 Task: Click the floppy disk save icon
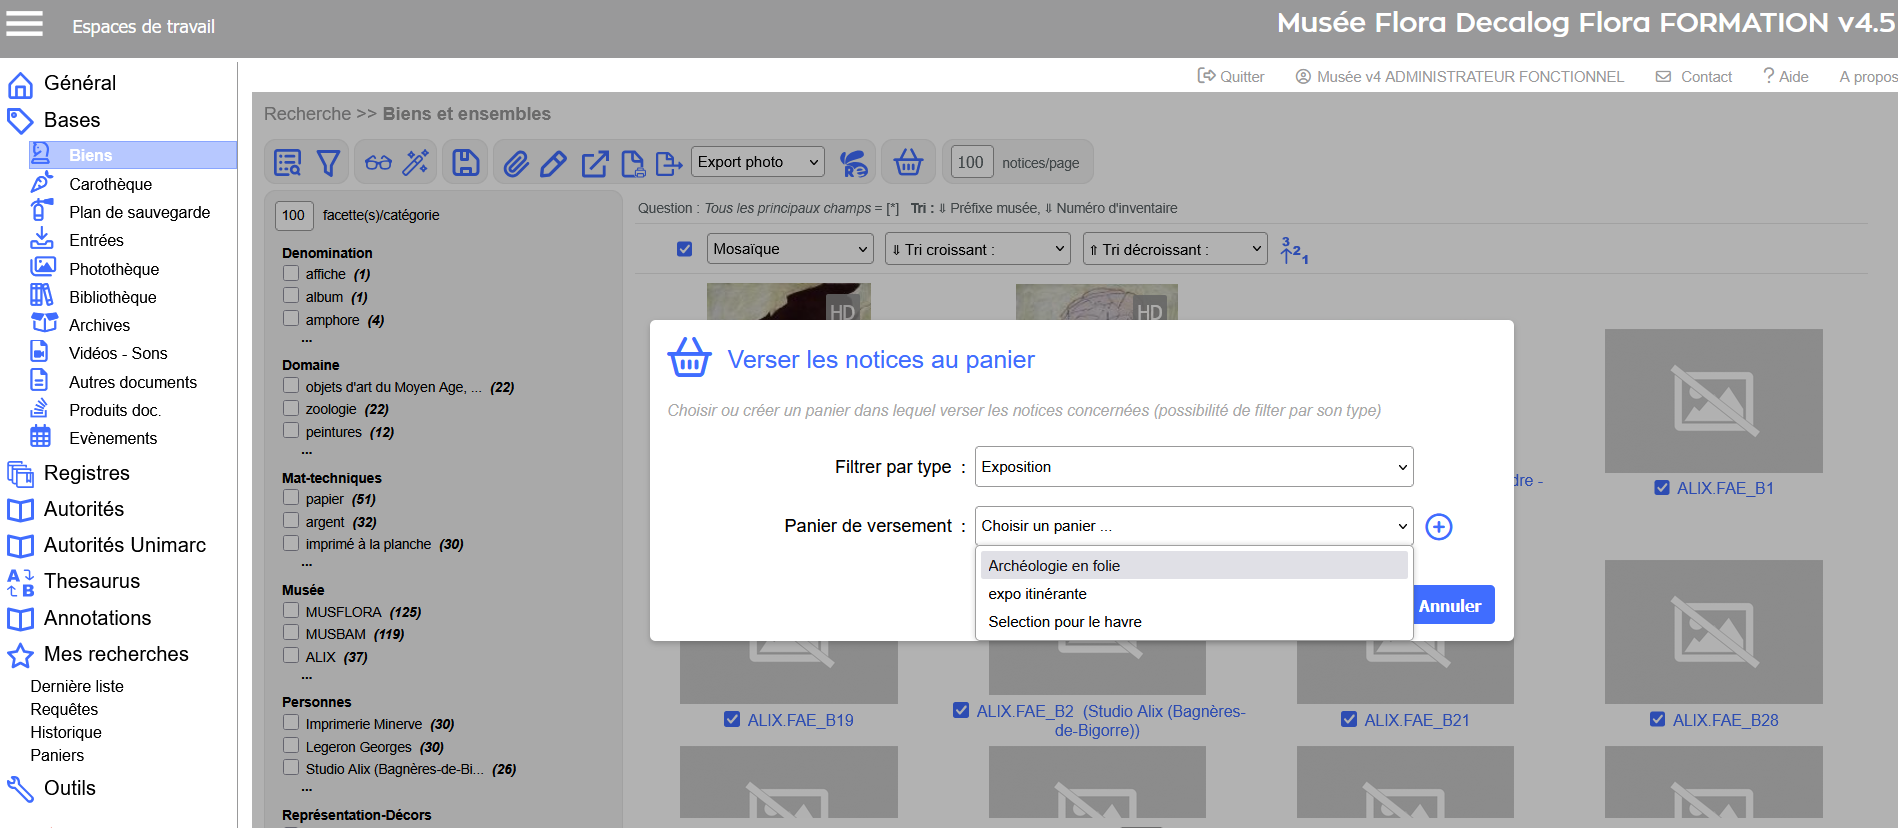pos(466,163)
